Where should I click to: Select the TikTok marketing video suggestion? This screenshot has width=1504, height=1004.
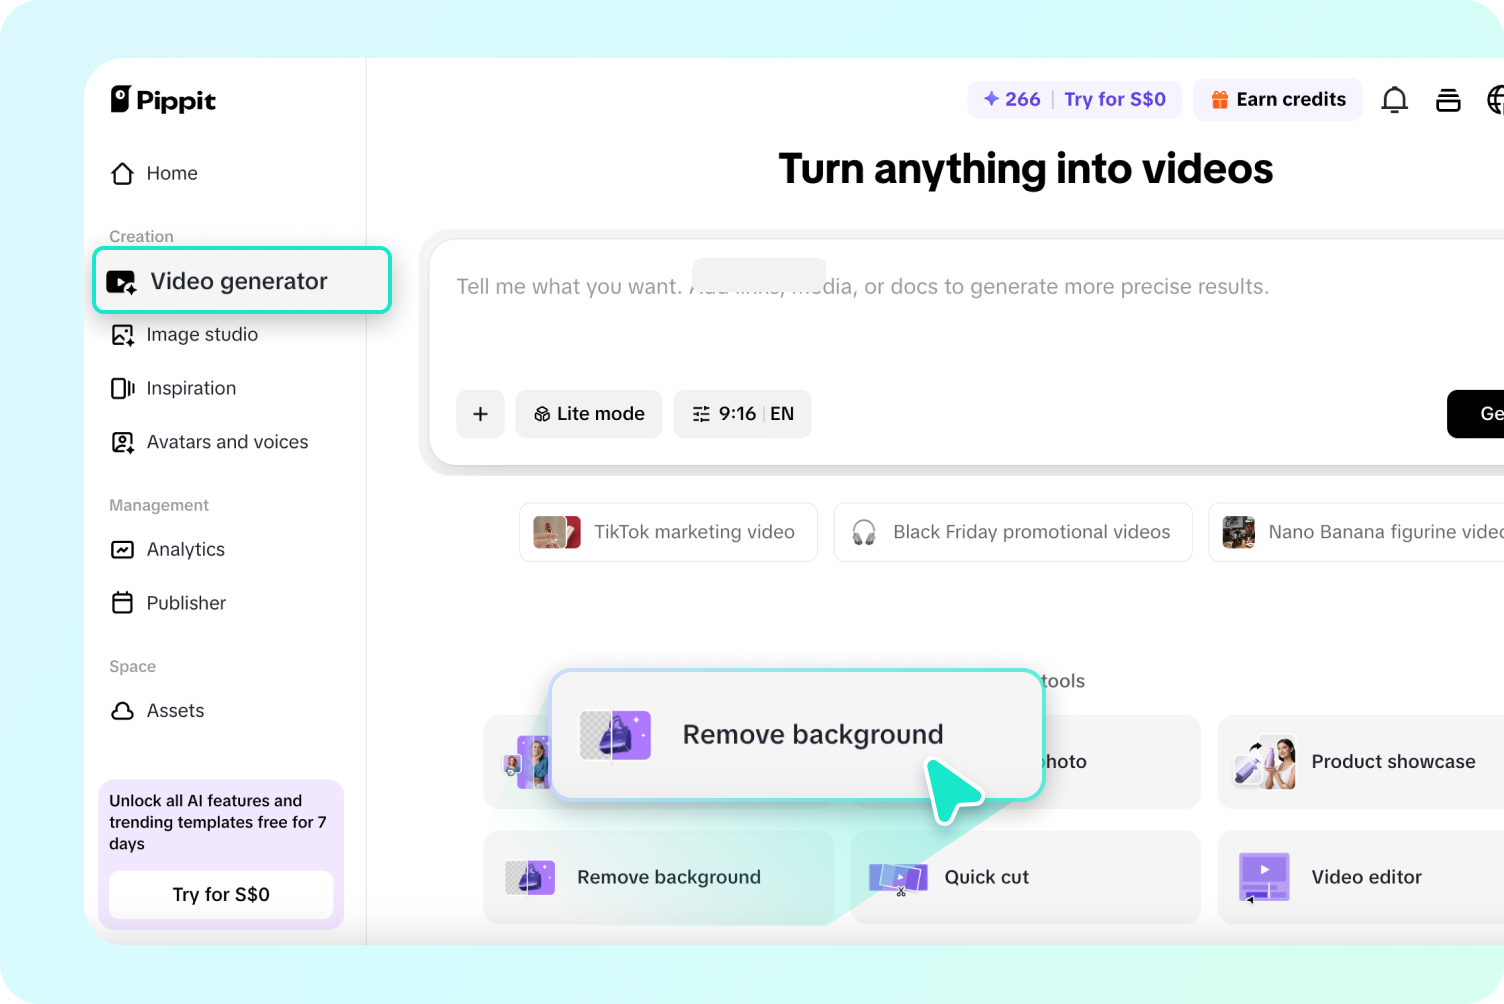tap(667, 531)
